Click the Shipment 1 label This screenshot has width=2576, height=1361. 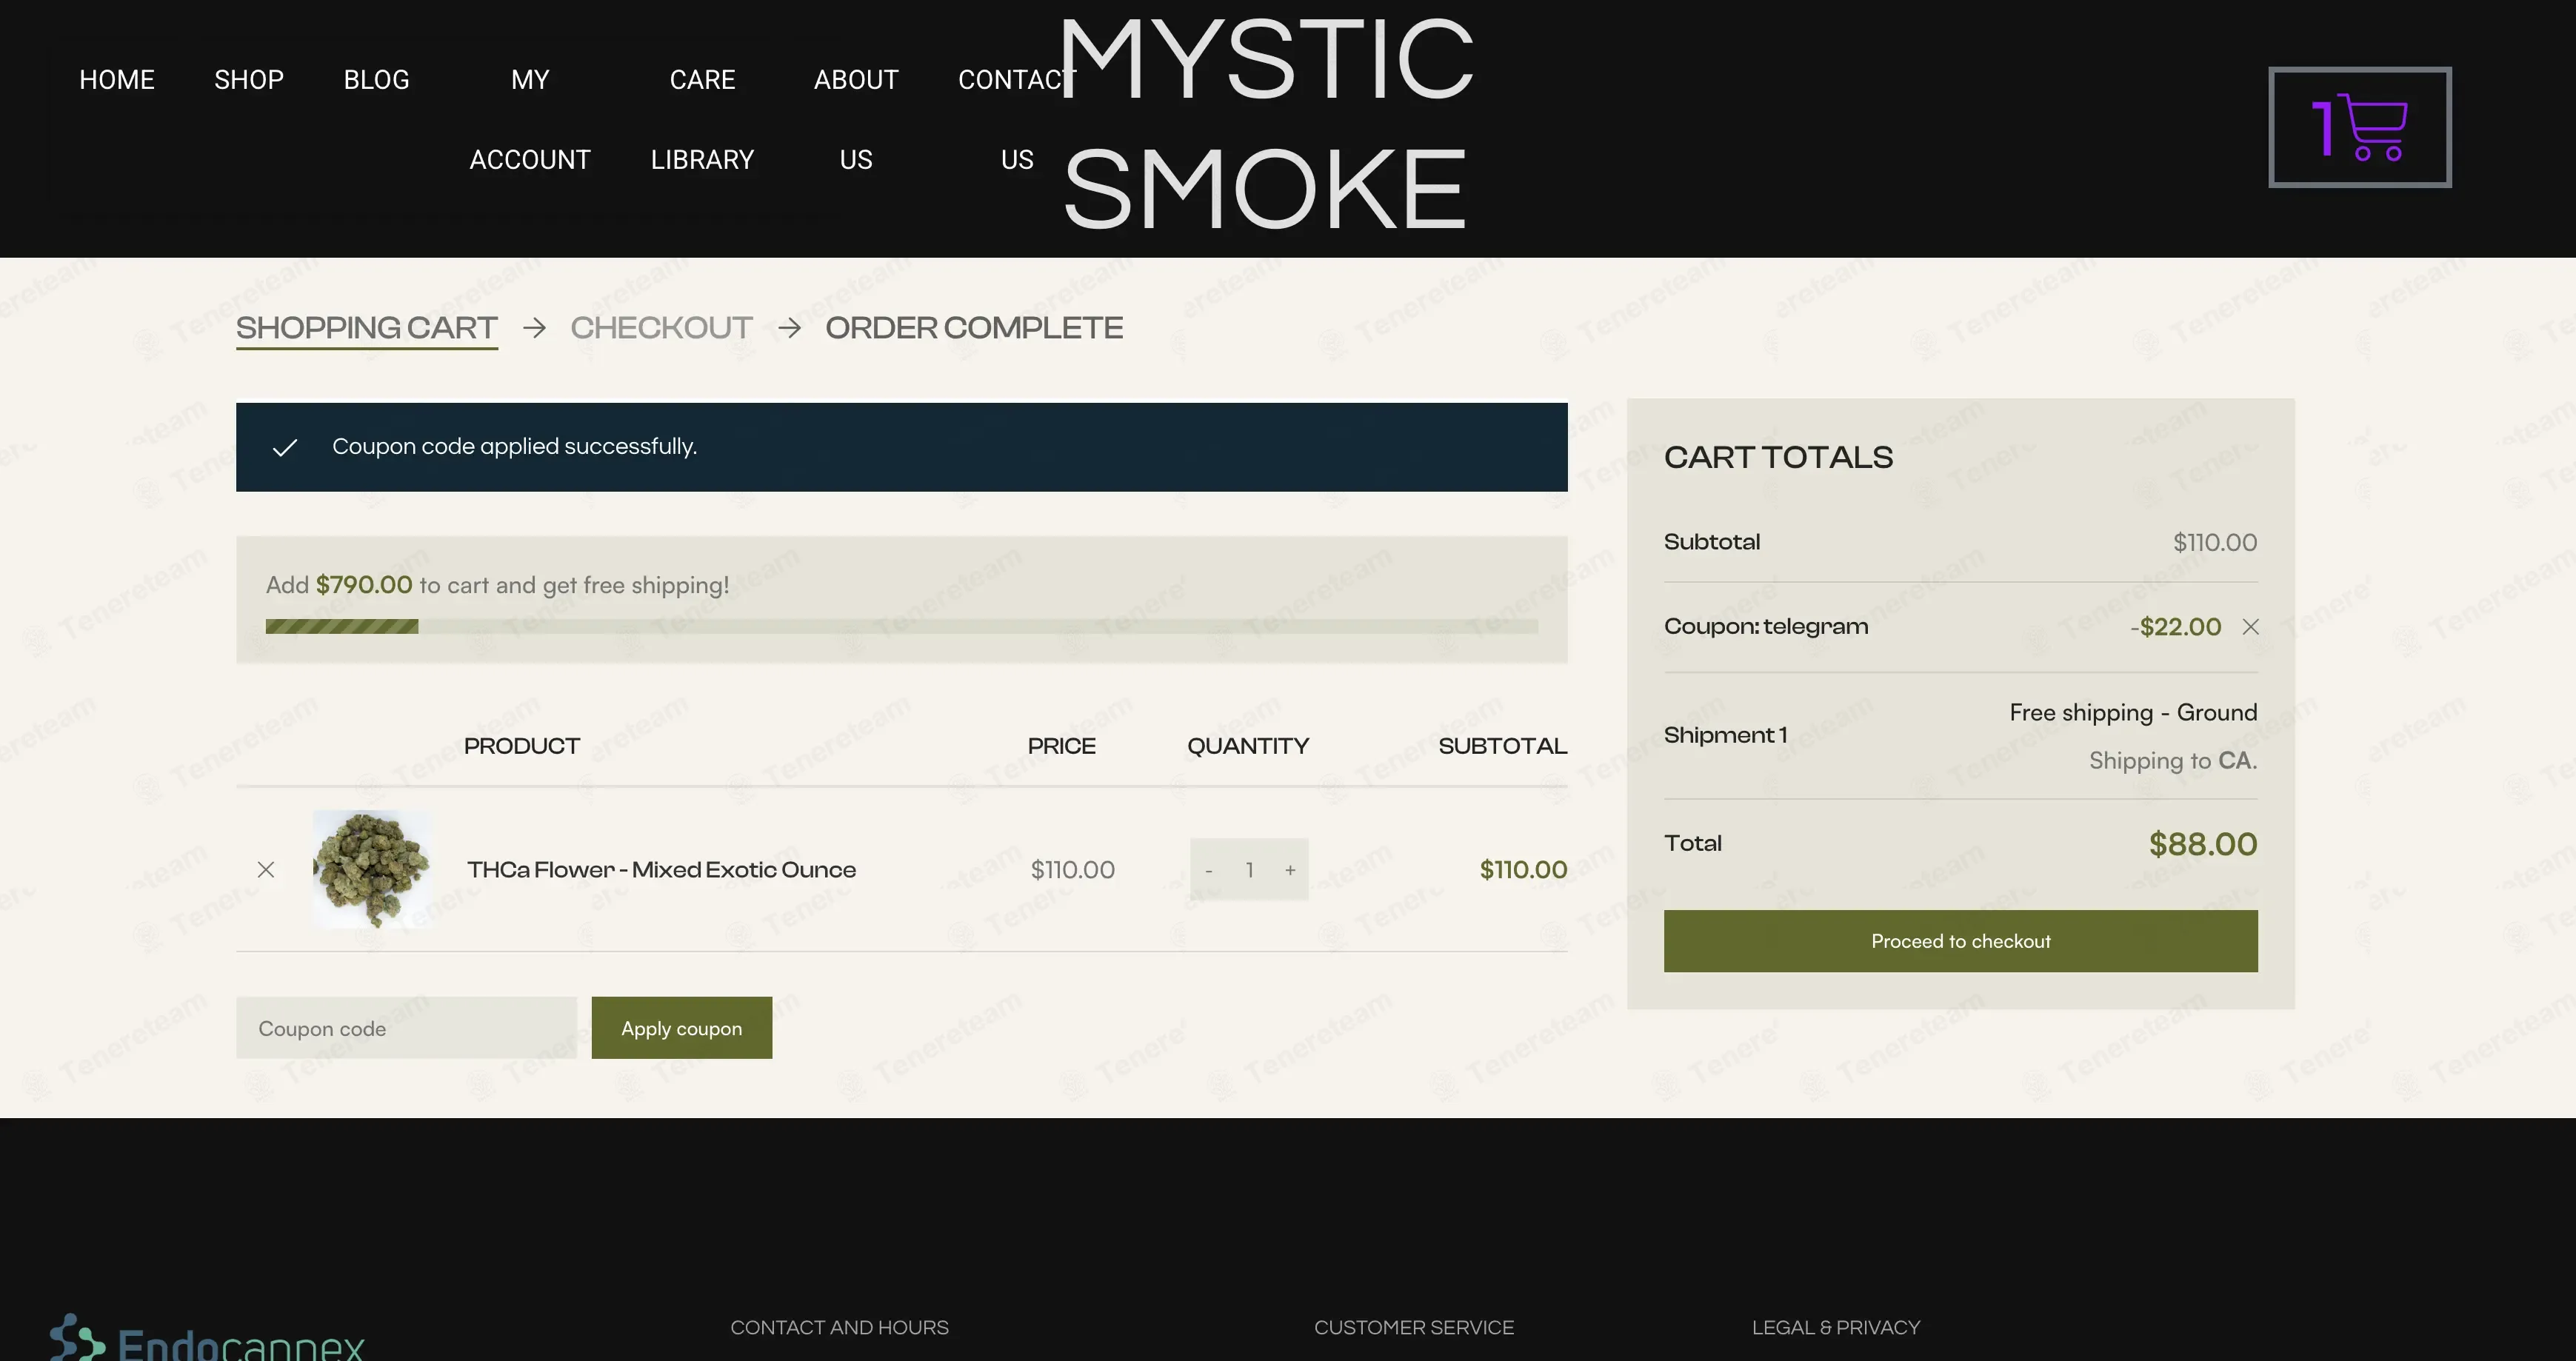(x=1725, y=735)
